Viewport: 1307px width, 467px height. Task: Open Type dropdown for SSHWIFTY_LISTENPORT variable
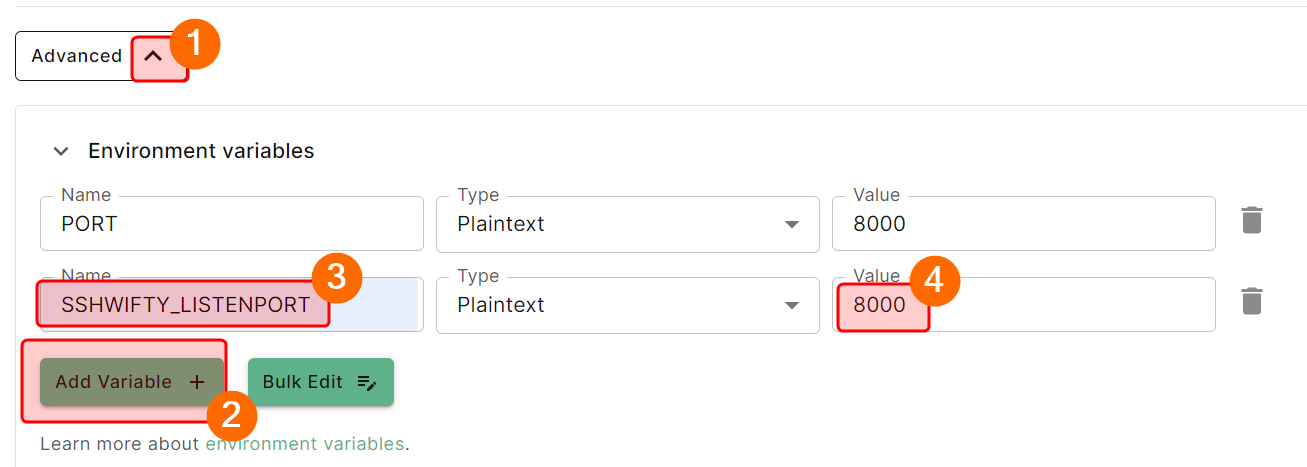(x=791, y=305)
